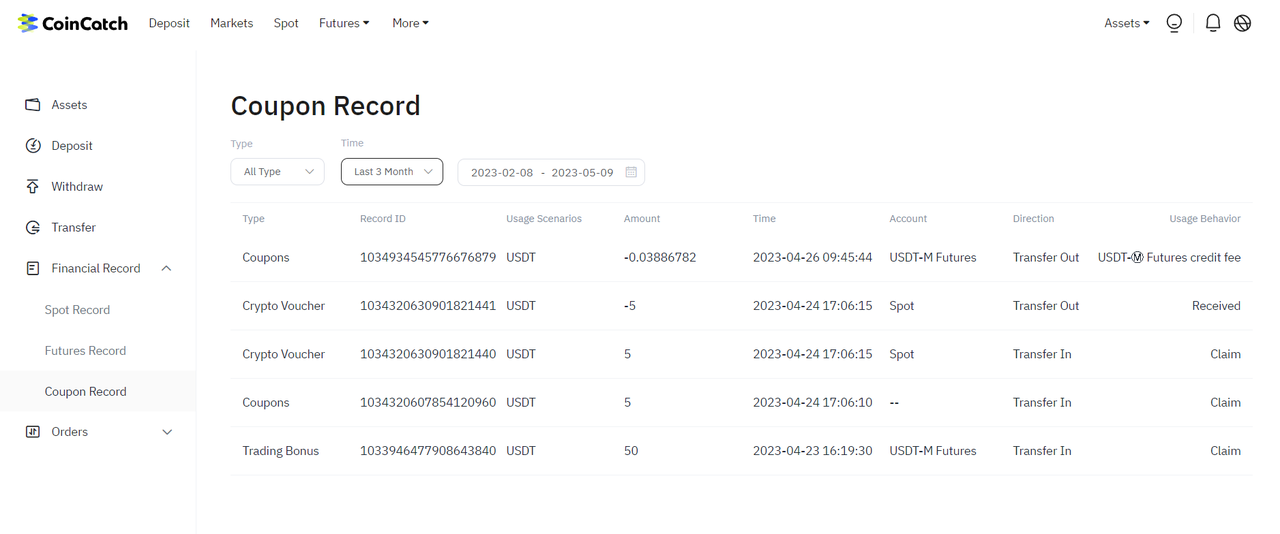Click the Transfer icon in sidebar

coord(33,228)
